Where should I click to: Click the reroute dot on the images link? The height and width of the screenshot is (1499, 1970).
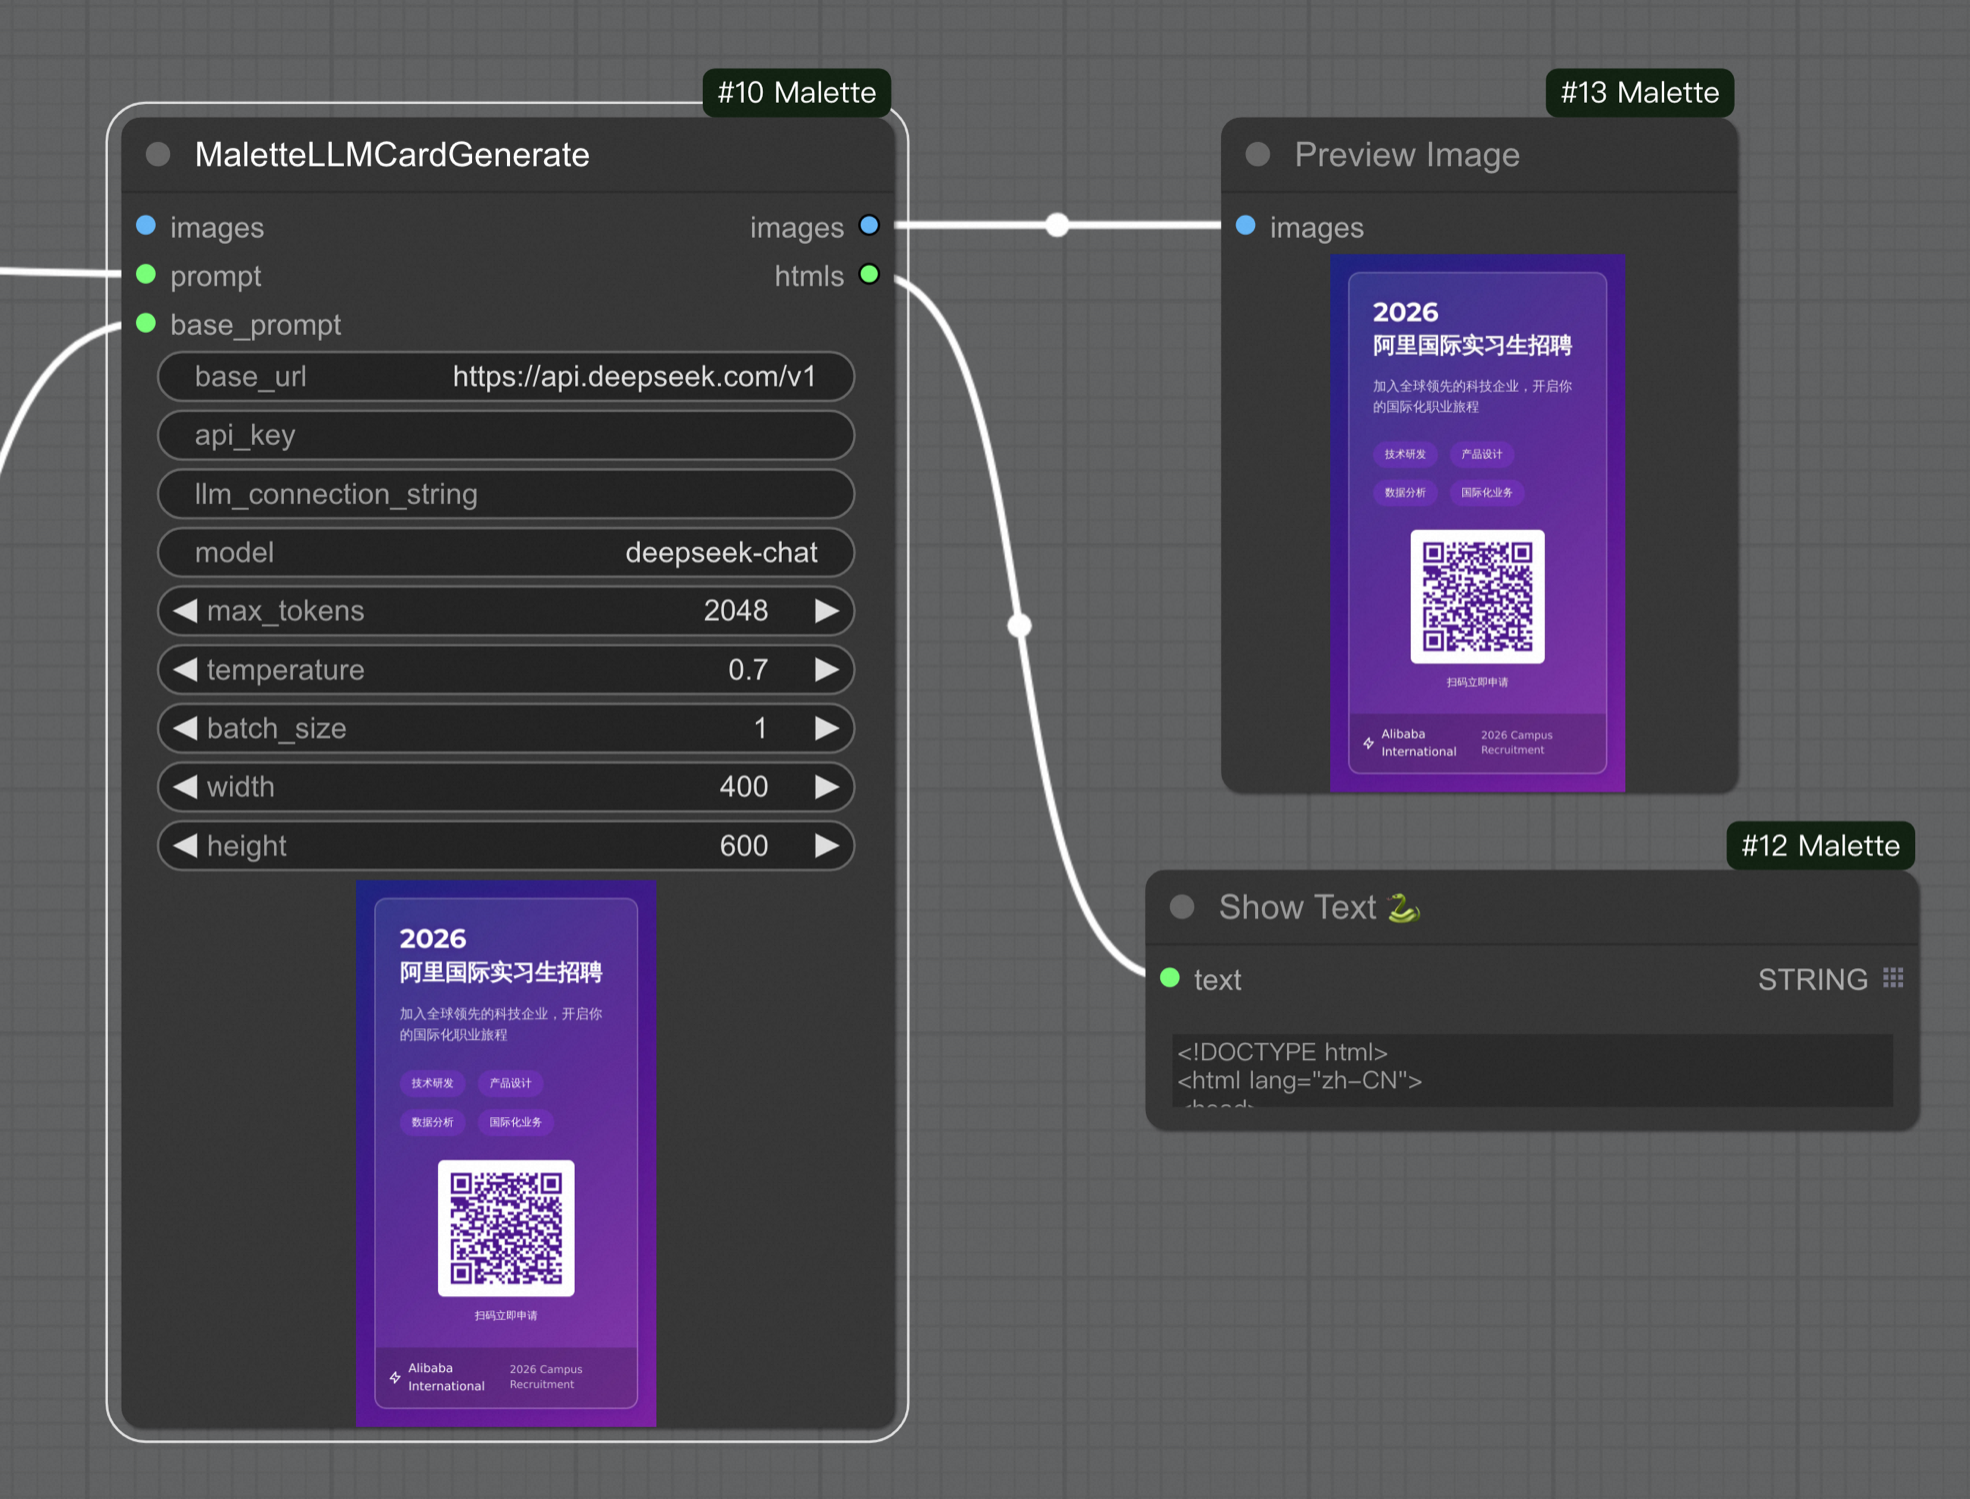point(1057,225)
